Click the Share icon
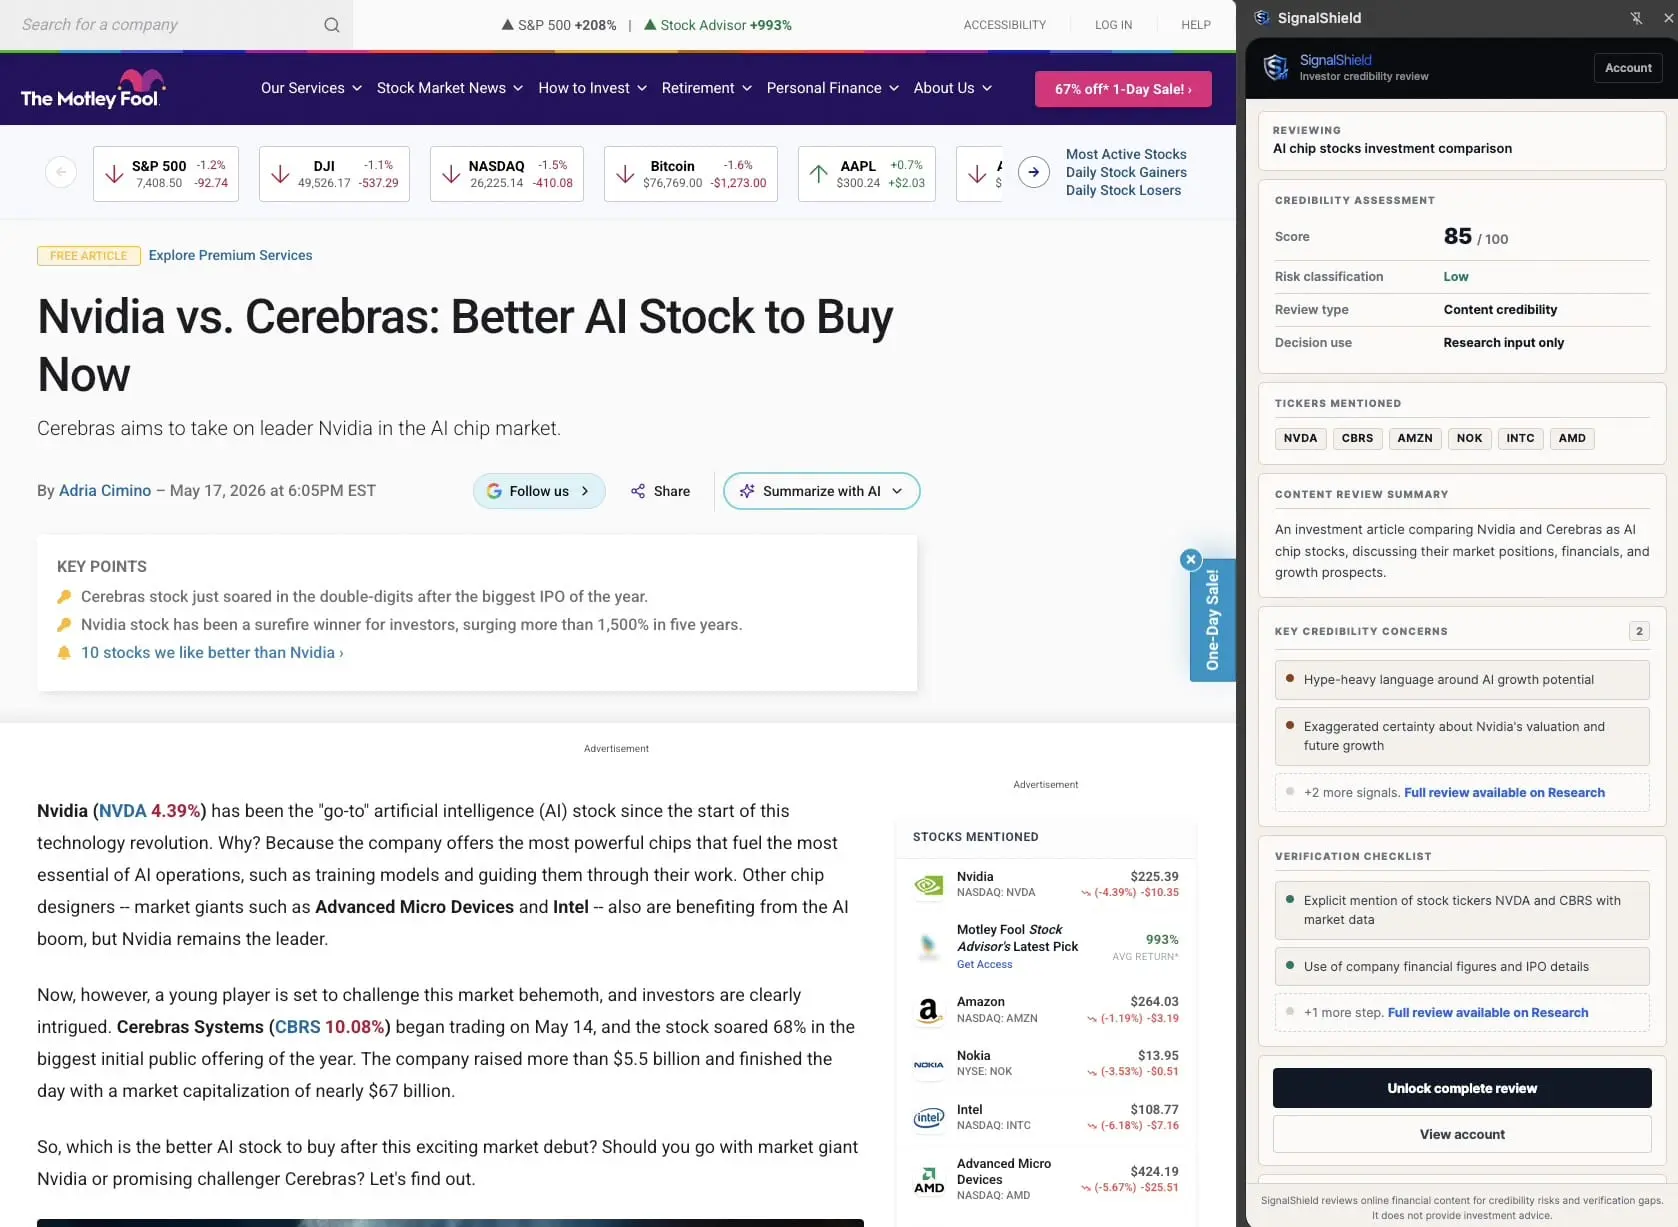This screenshot has width=1678, height=1227. (638, 491)
